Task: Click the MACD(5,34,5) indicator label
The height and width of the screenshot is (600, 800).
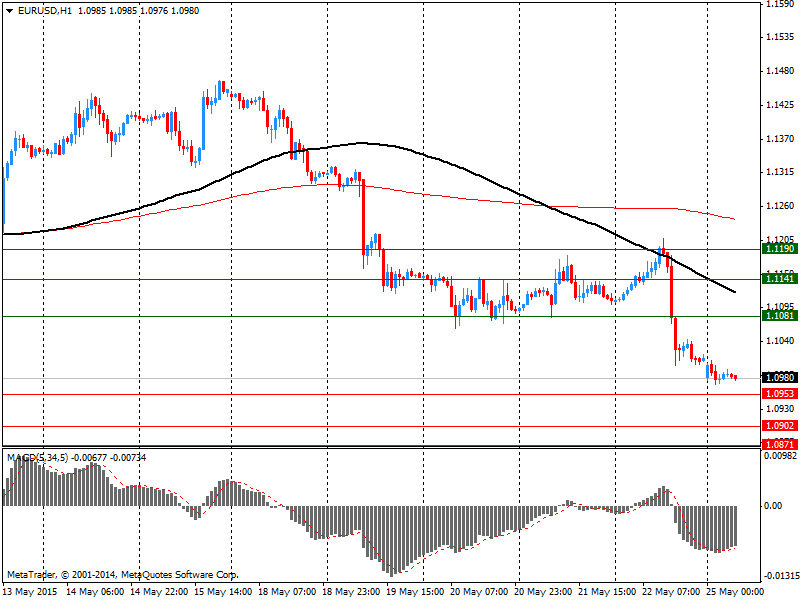Action: pyautogui.click(x=37, y=458)
